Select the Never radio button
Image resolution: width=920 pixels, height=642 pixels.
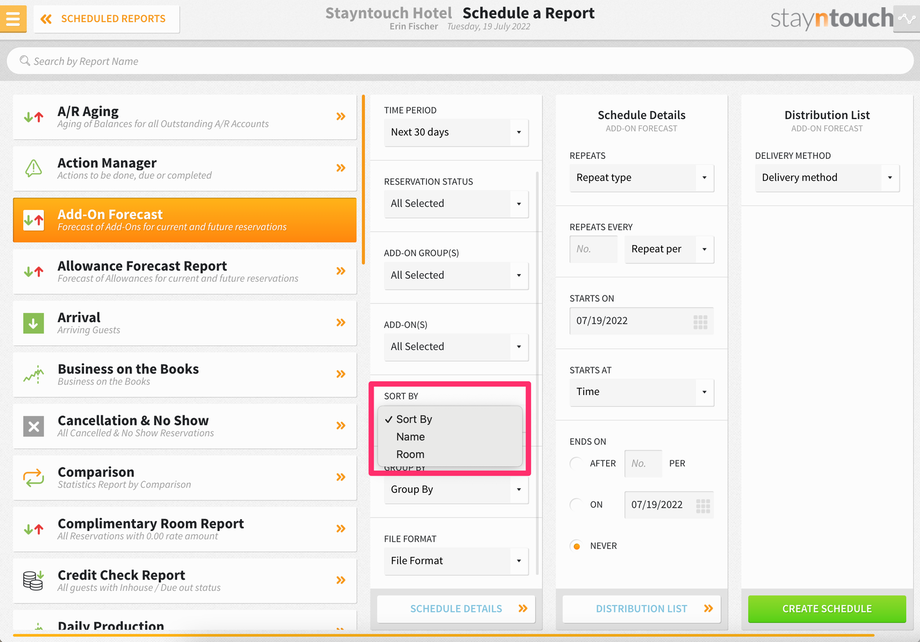576,546
